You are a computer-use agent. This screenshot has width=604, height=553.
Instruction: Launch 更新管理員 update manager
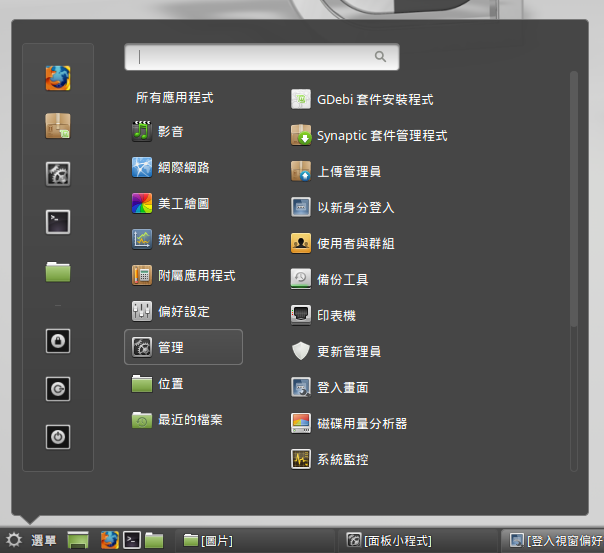tap(336, 351)
